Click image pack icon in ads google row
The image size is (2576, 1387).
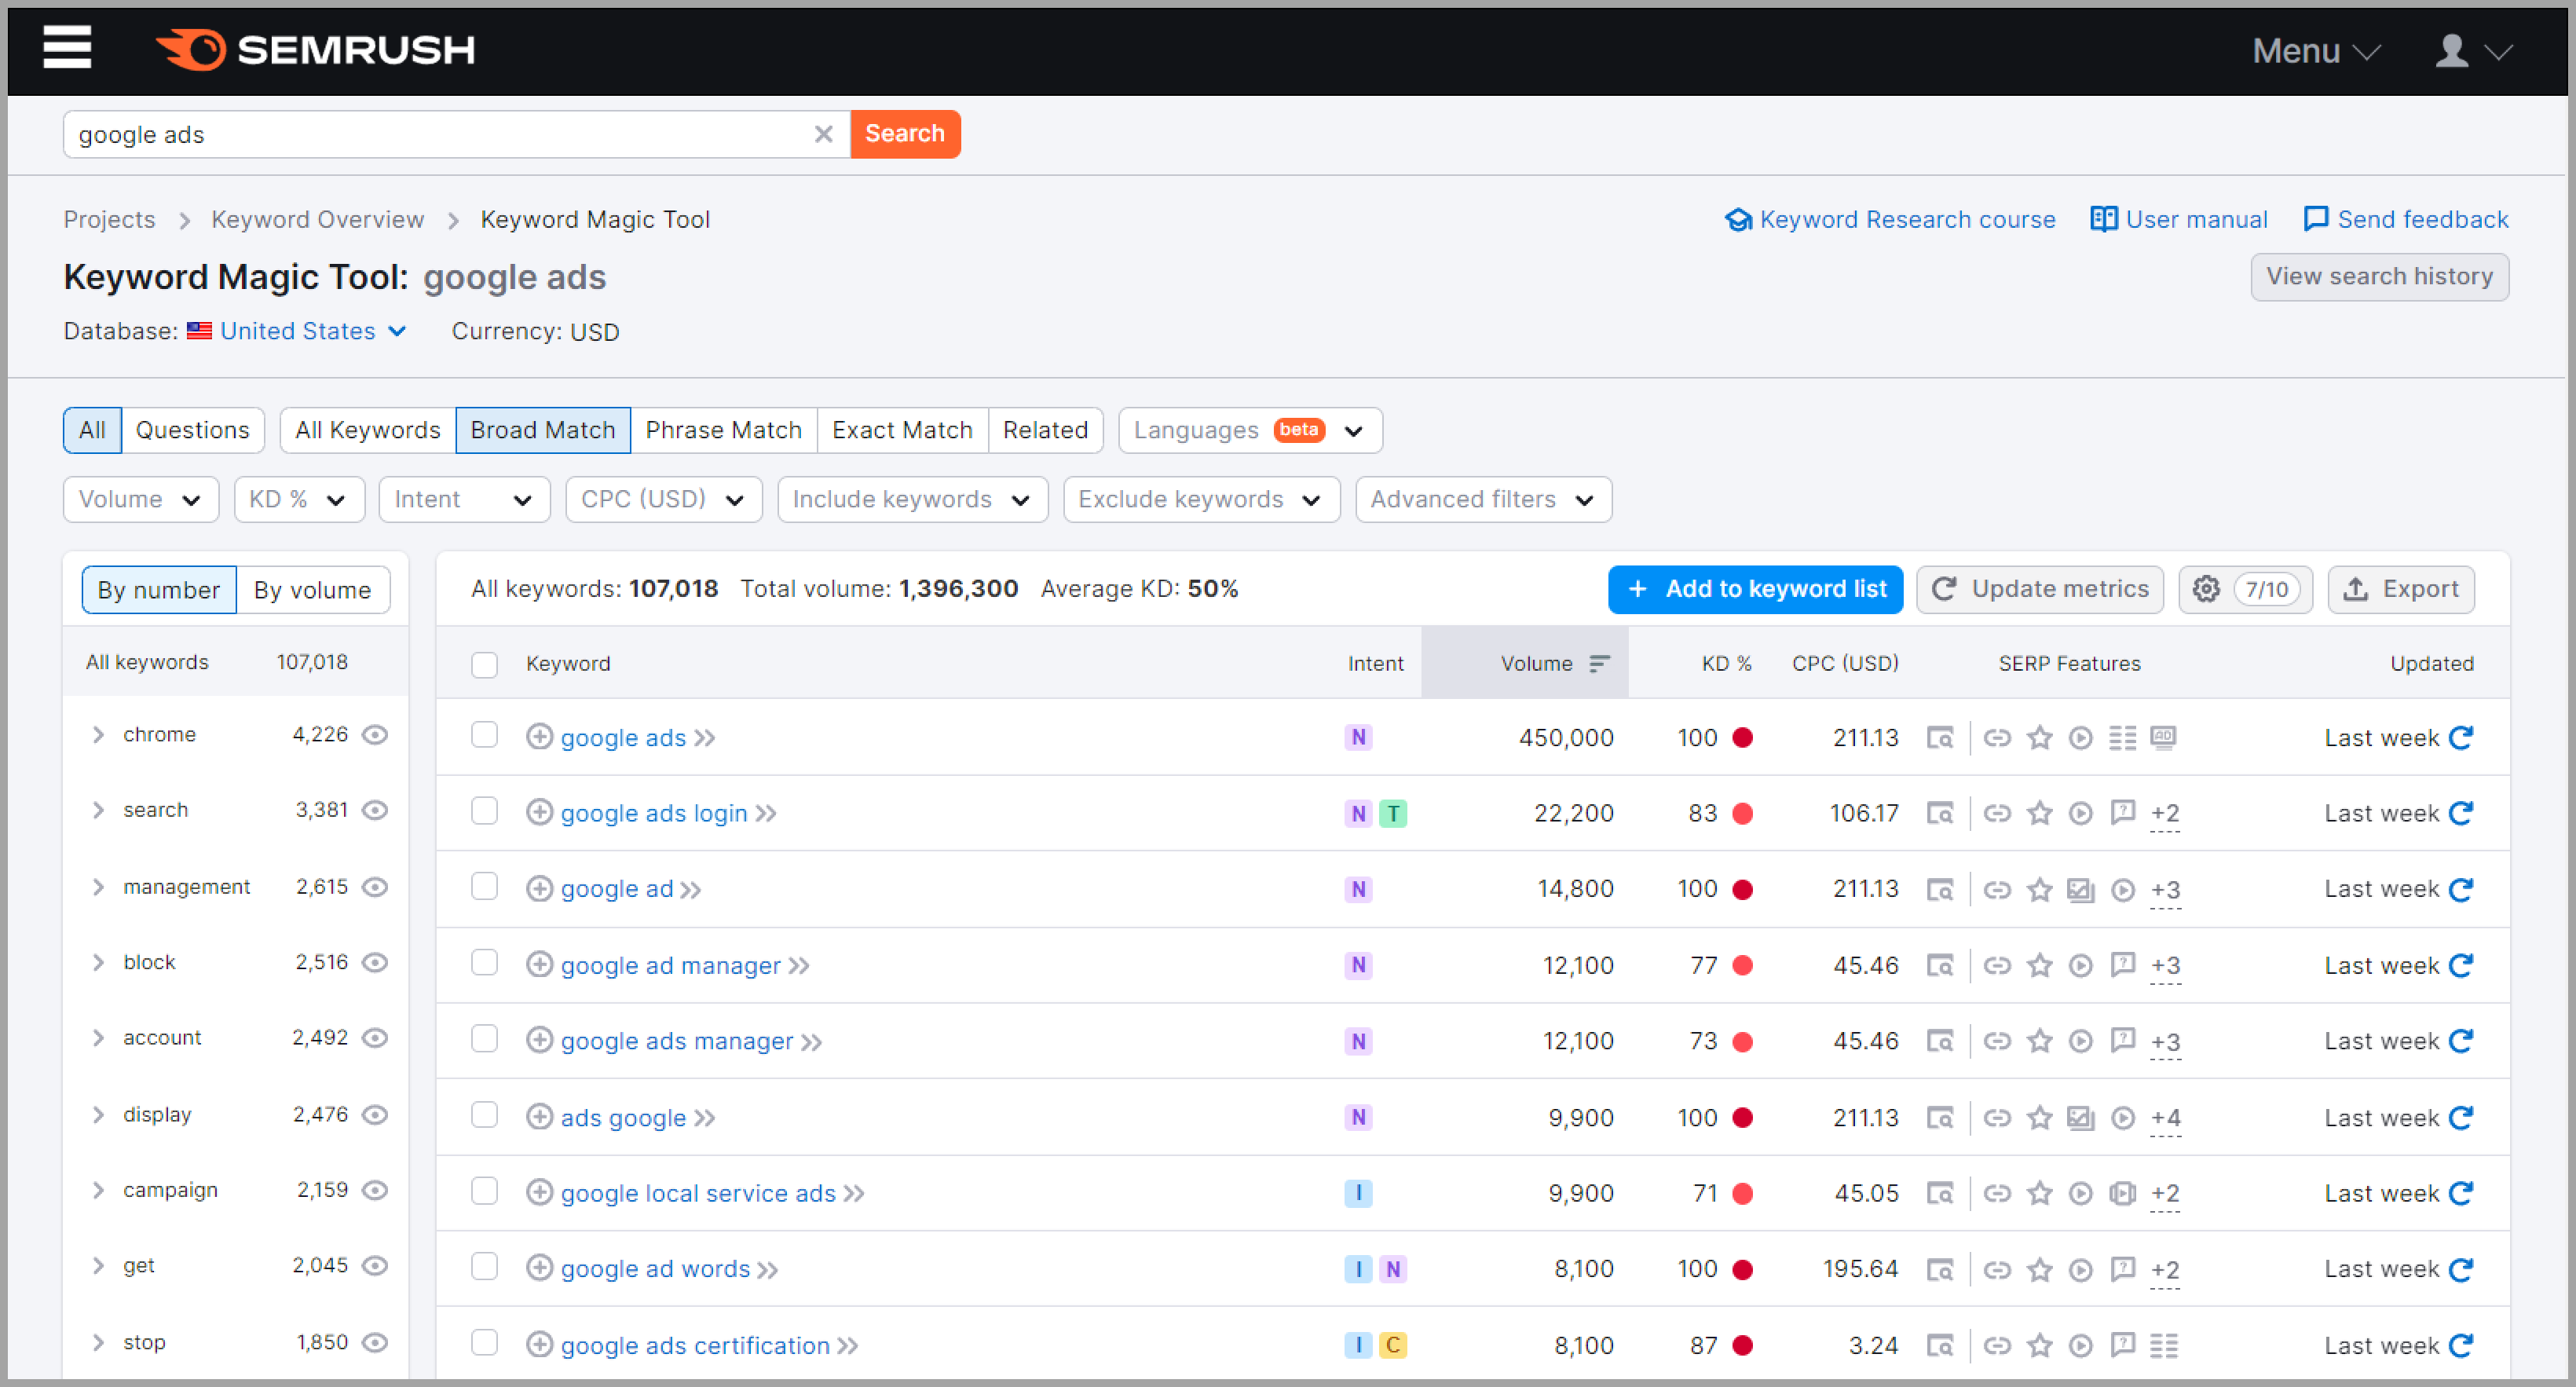[2081, 1117]
